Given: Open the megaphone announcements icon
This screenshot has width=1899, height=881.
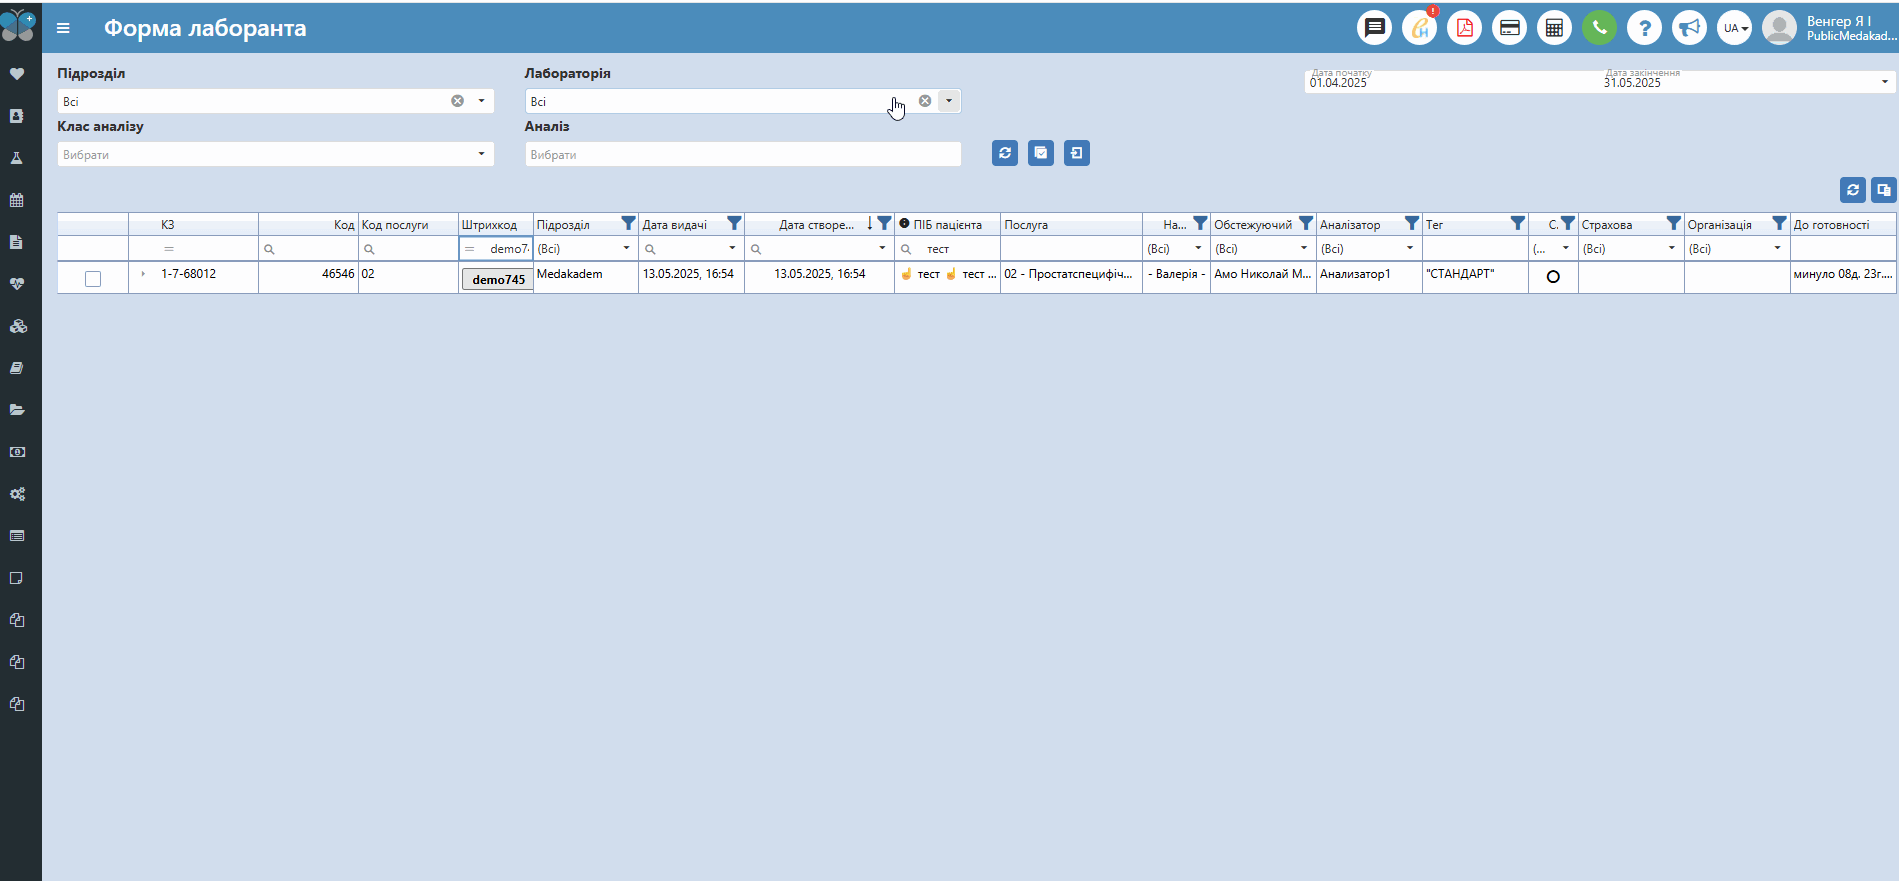Looking at the screenshot, I should click(1689, 27).
